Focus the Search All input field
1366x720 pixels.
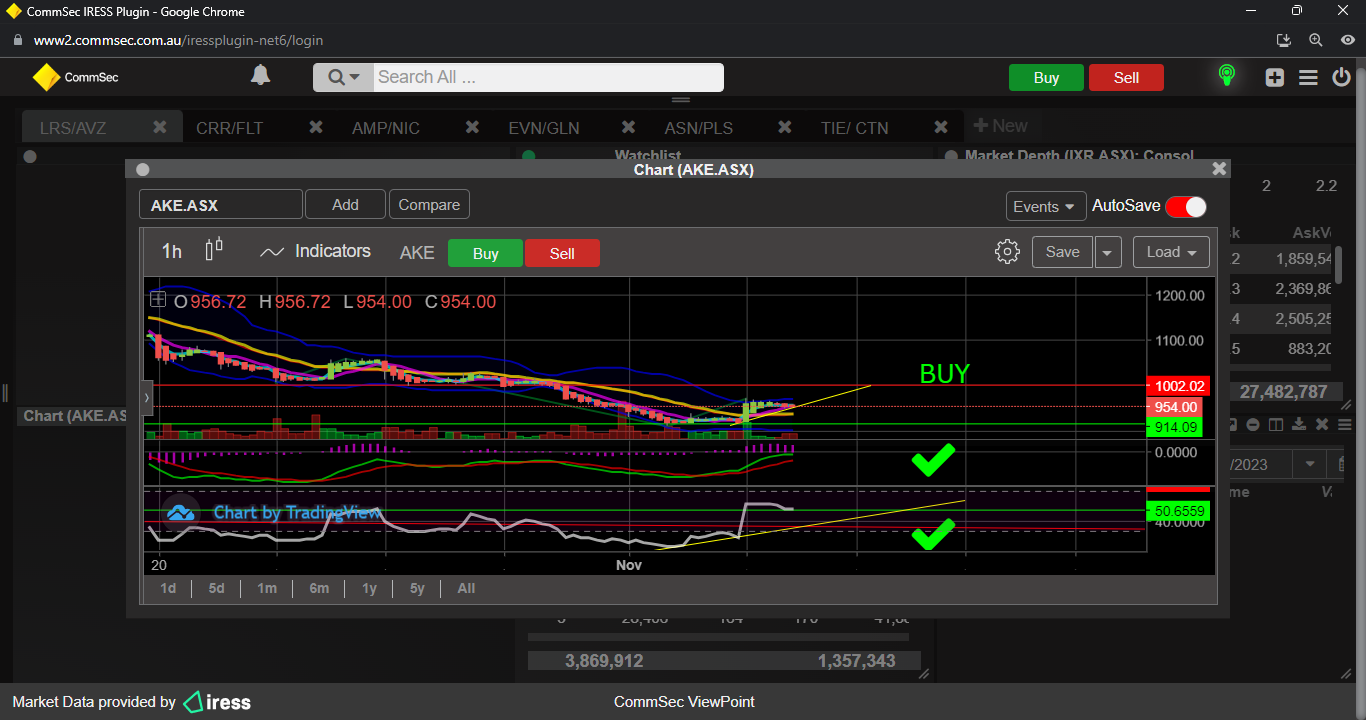tap(548, 77)
